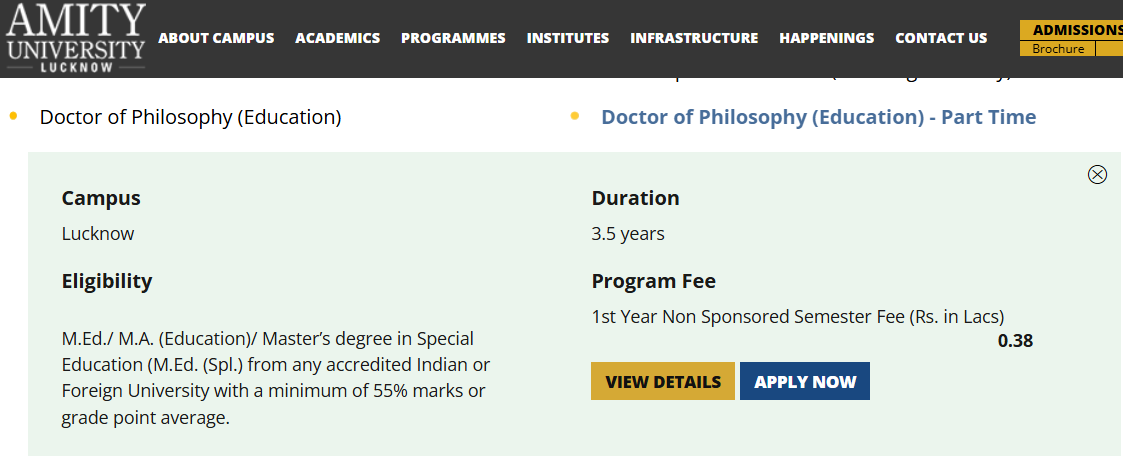Screen dimensions: 1123x456
Task: Open the Brochure link
Action: [x=1057, y=49]
